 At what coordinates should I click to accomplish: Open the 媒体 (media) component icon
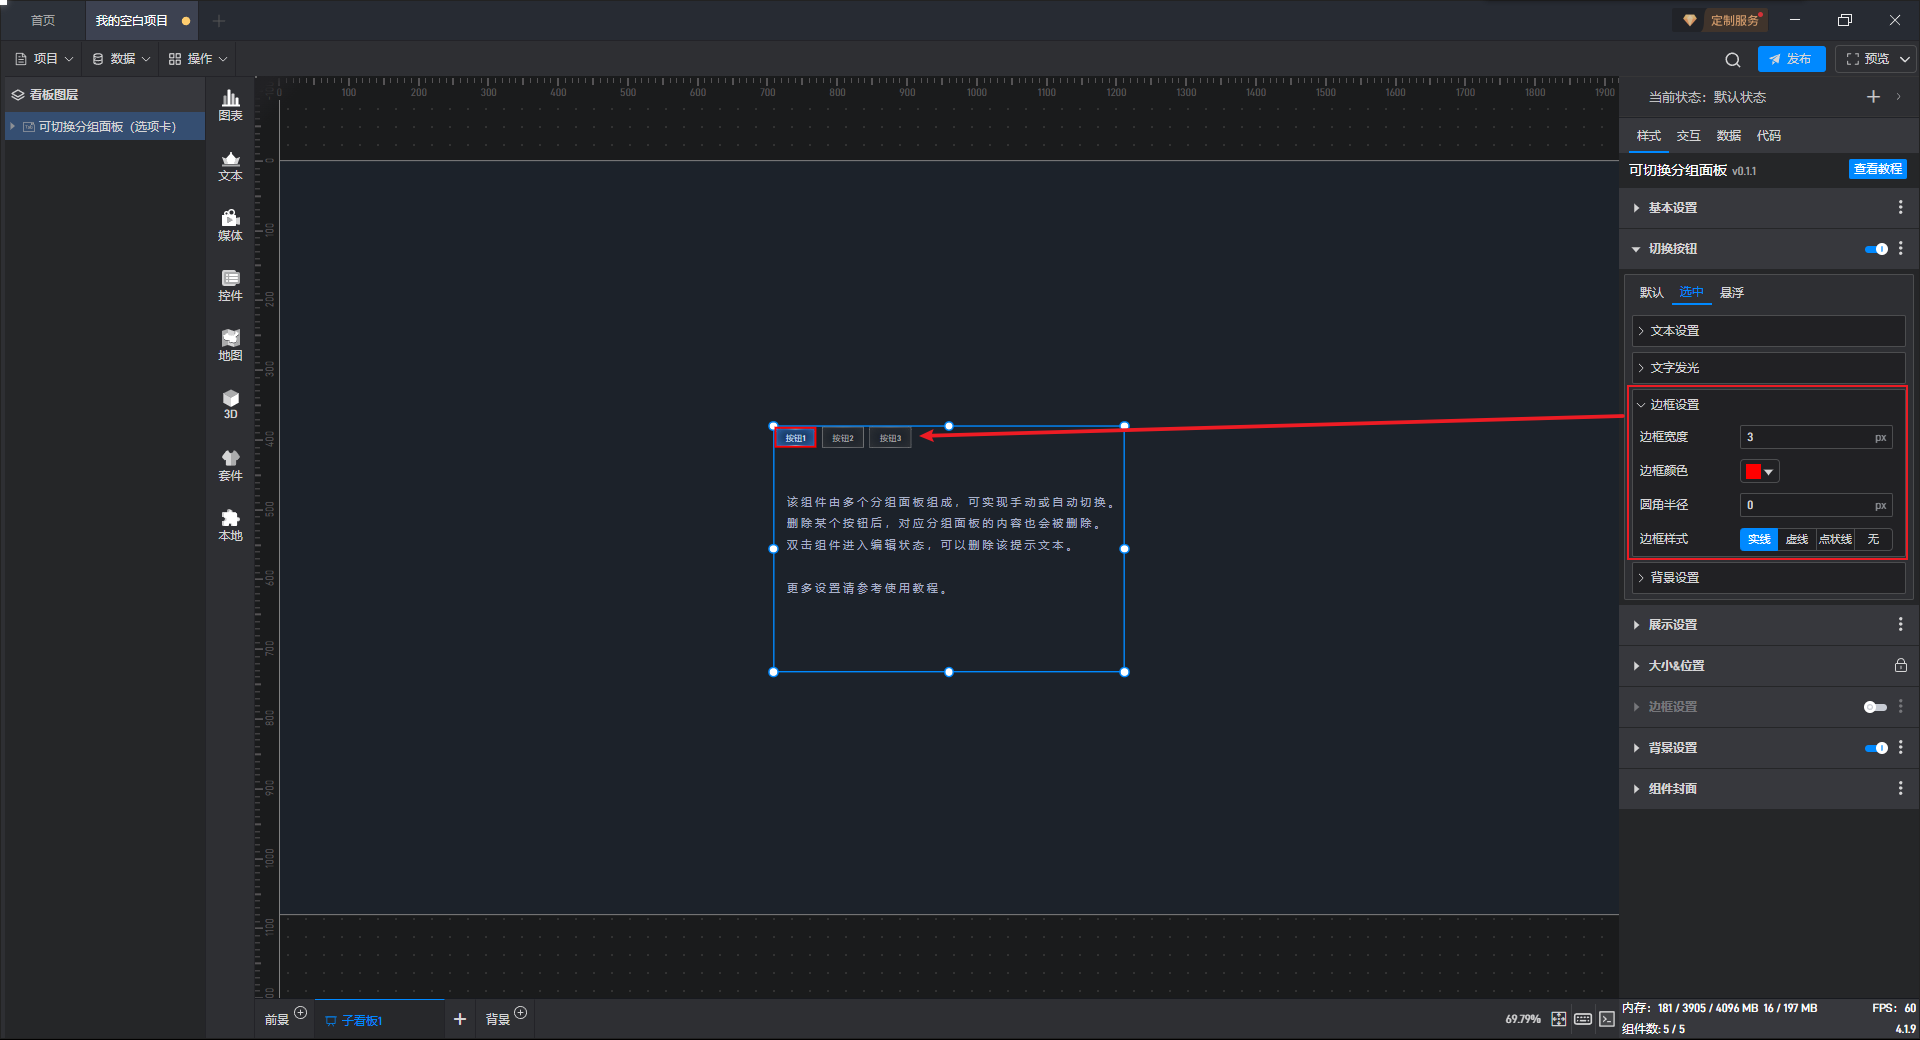coord(230,225)
